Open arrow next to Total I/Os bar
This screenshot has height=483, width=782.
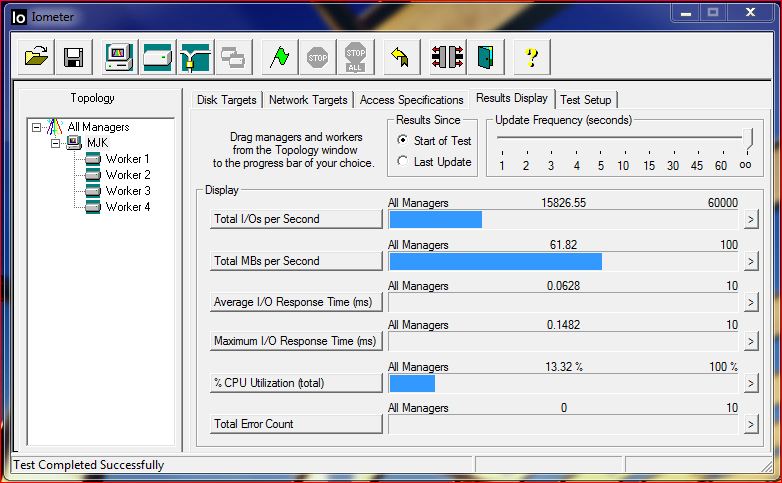pyautogui.click(x=751, y=219)
